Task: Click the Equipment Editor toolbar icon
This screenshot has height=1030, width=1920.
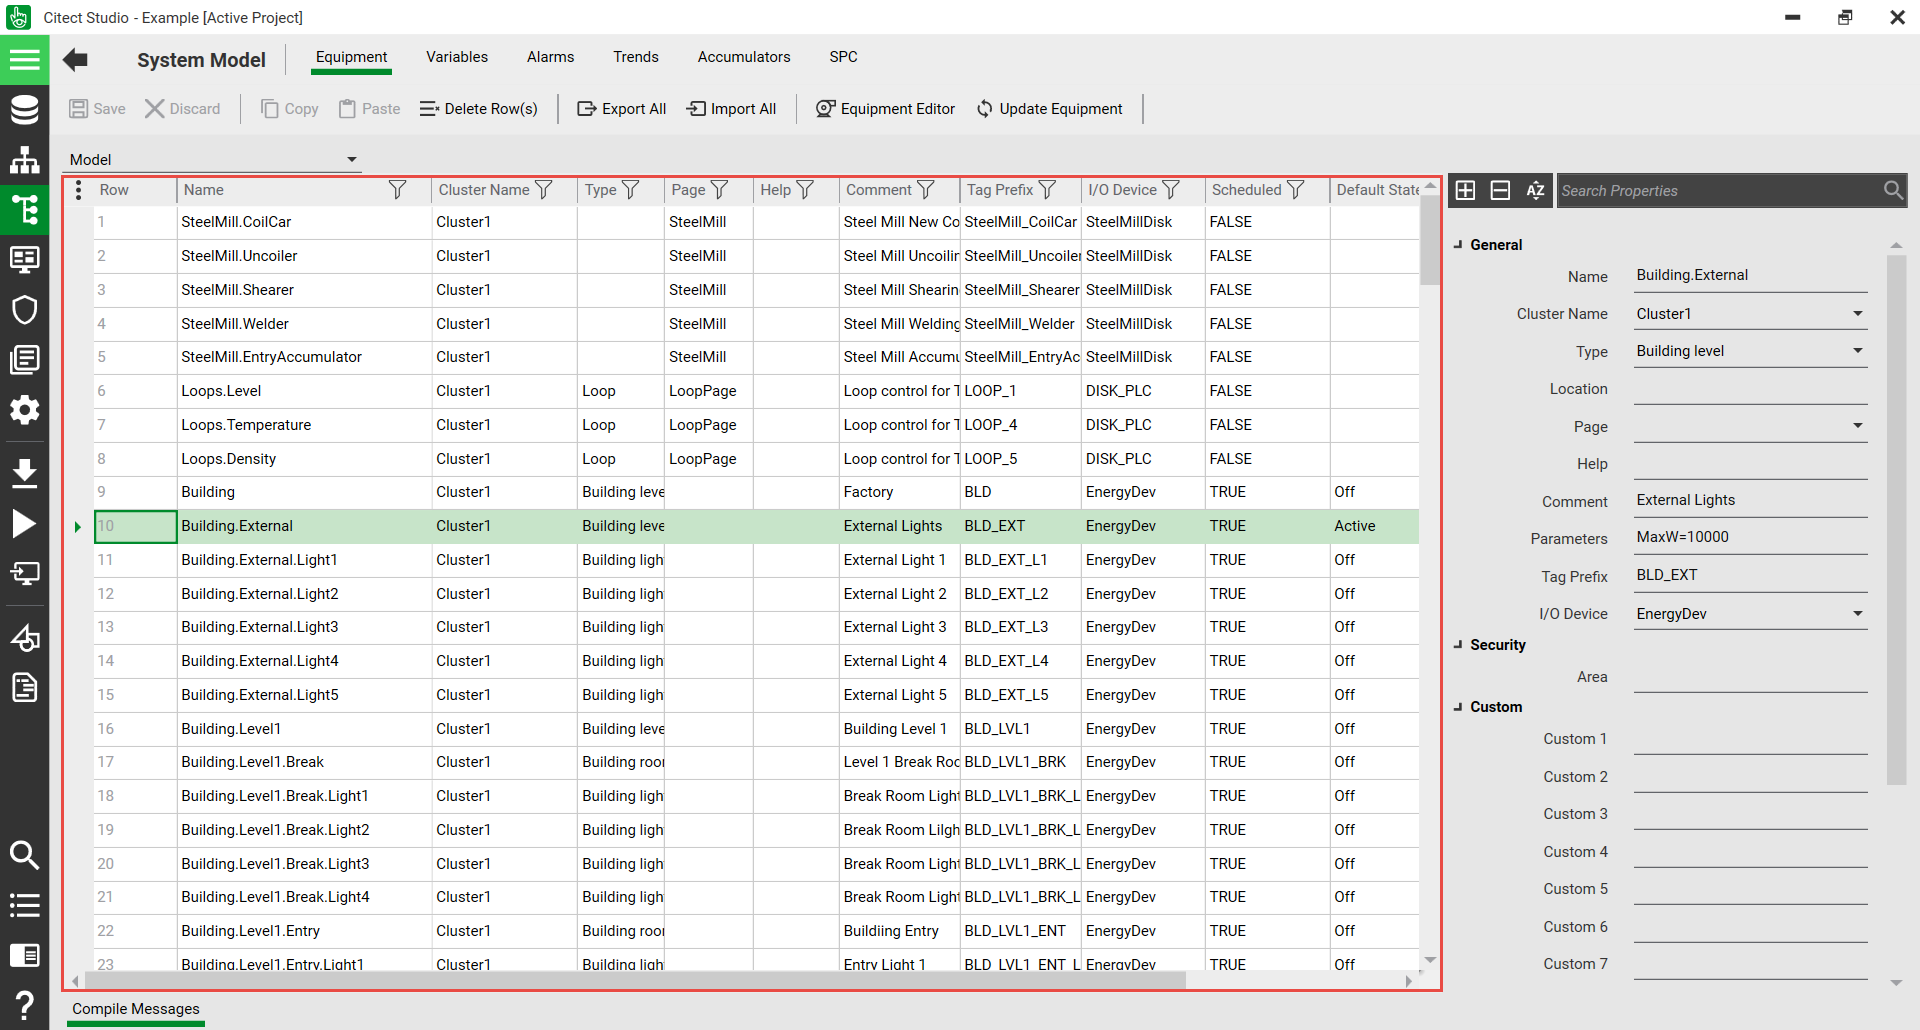Action: click(825, 109)
